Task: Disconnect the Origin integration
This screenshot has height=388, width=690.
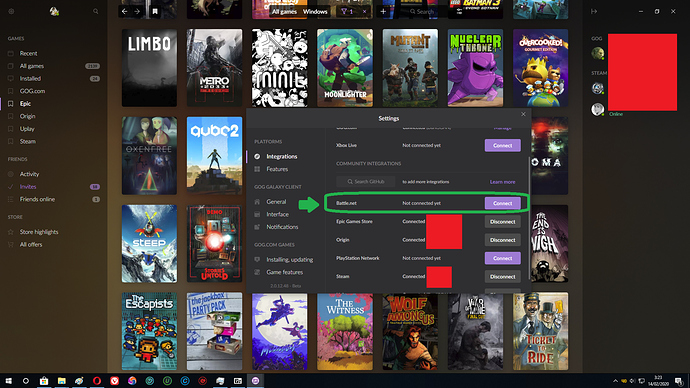Action: click(503, 240)
